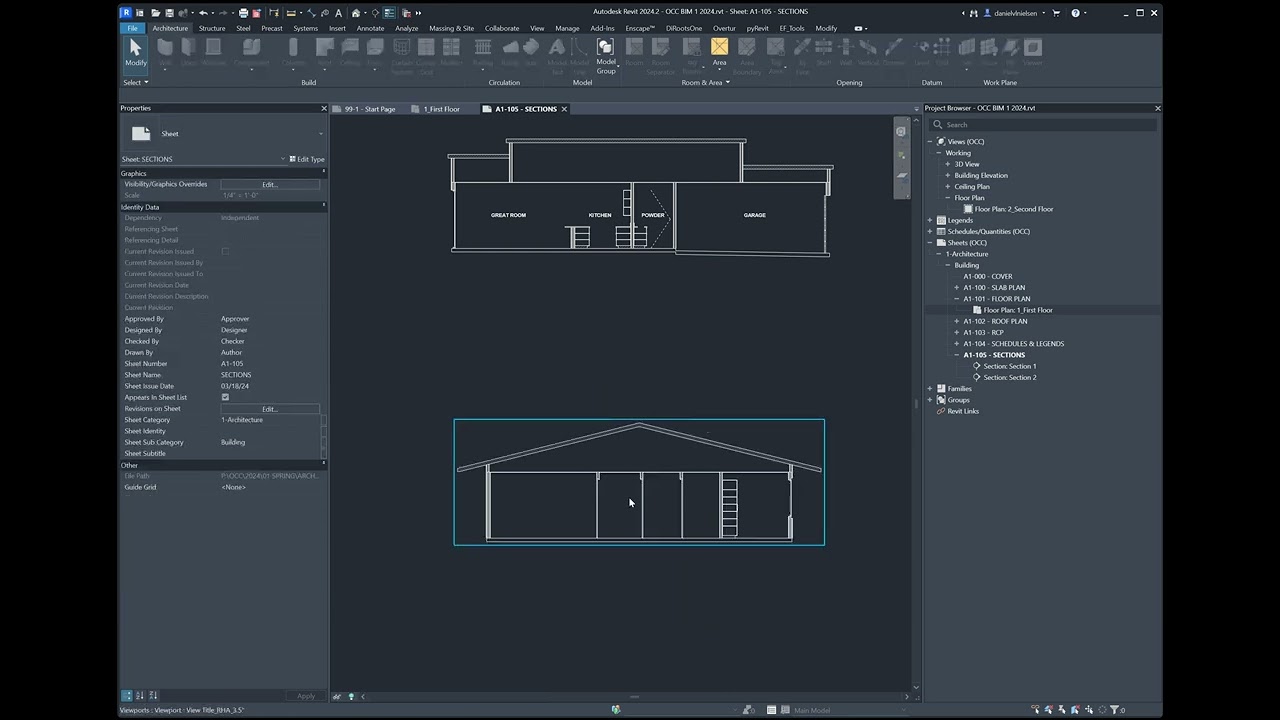Click the Sheet Issue Date 03/18/24 field
The width and height of the screenshot is (1280, 720).
(x=270, y=386)
